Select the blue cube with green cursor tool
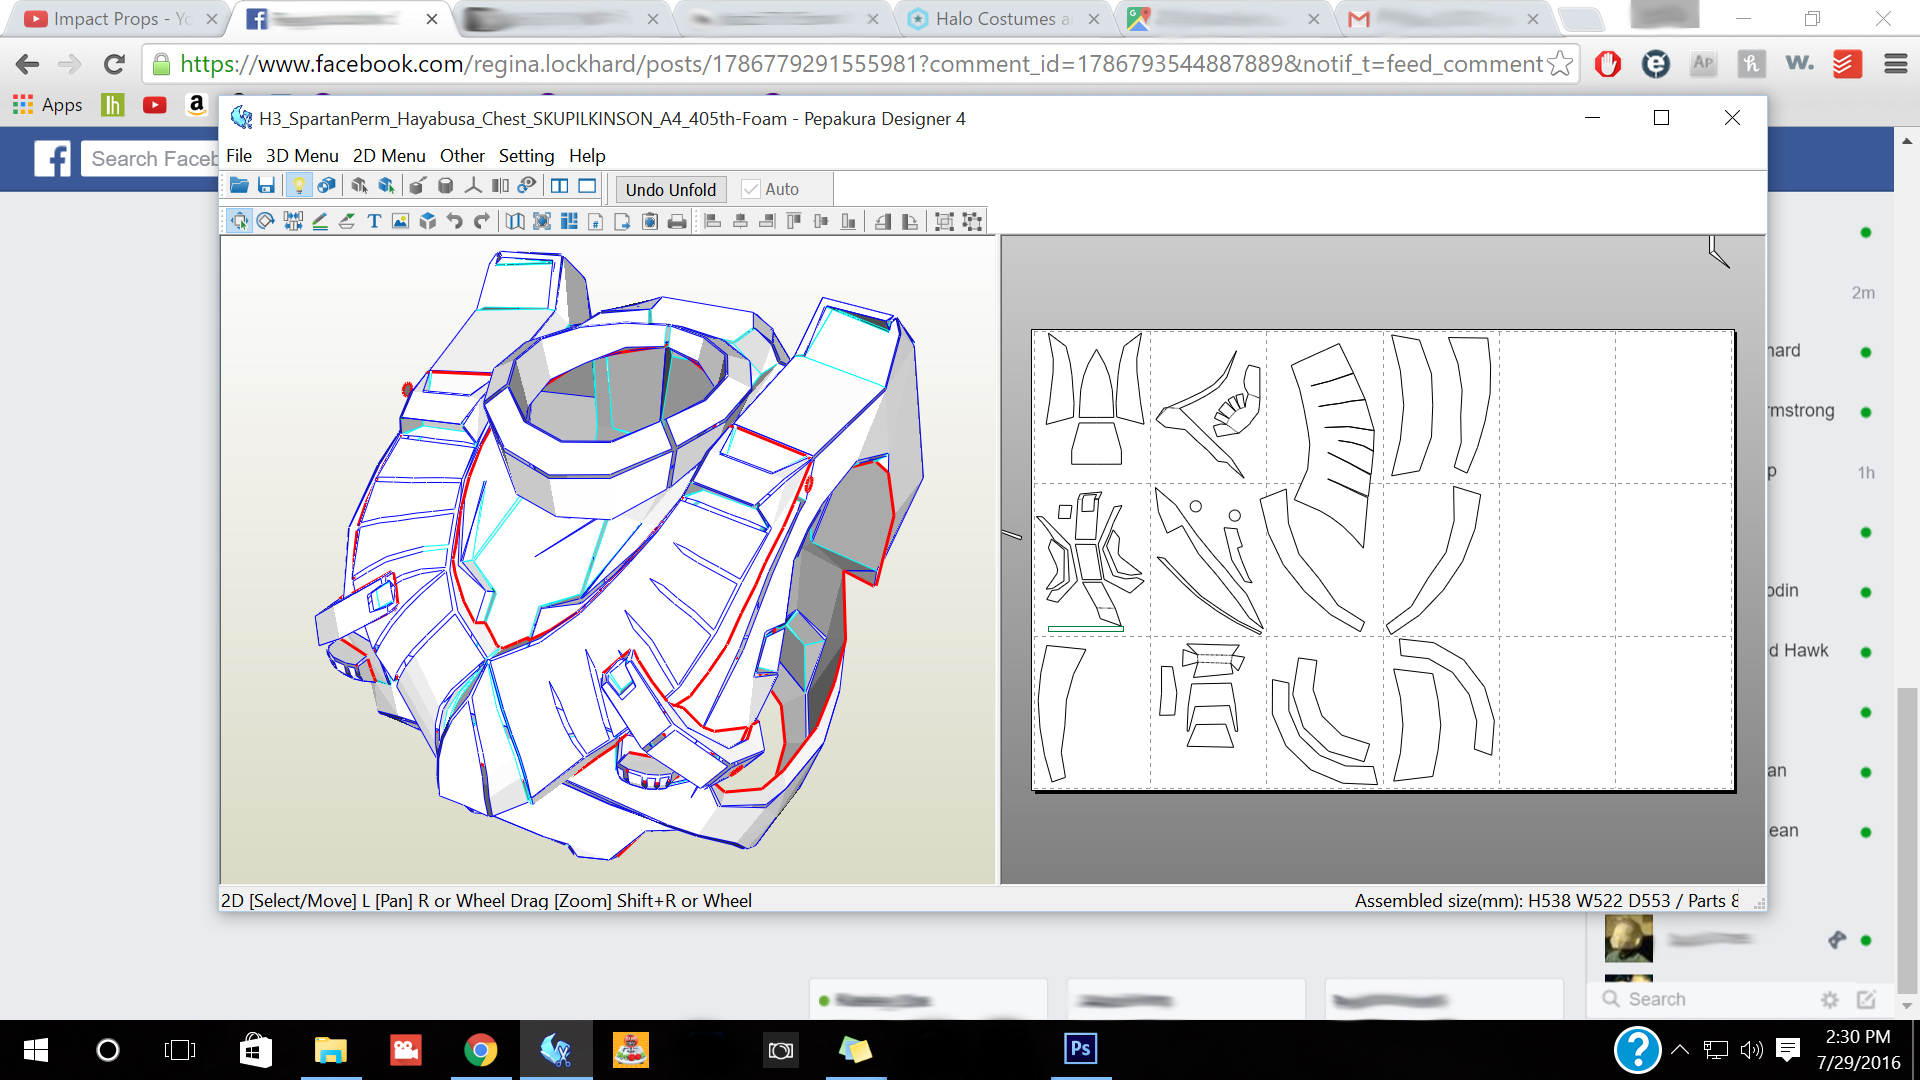 click(x=386, y=186)
